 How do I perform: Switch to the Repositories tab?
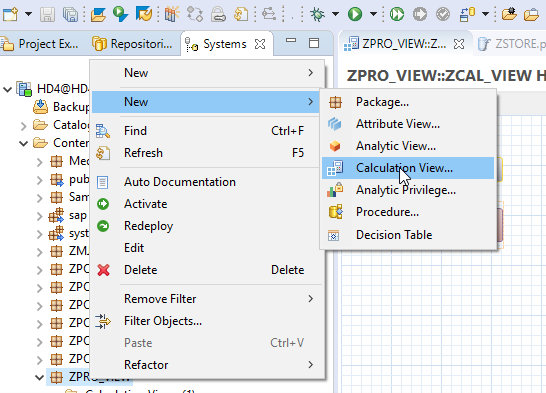click(x=132, y=44)
